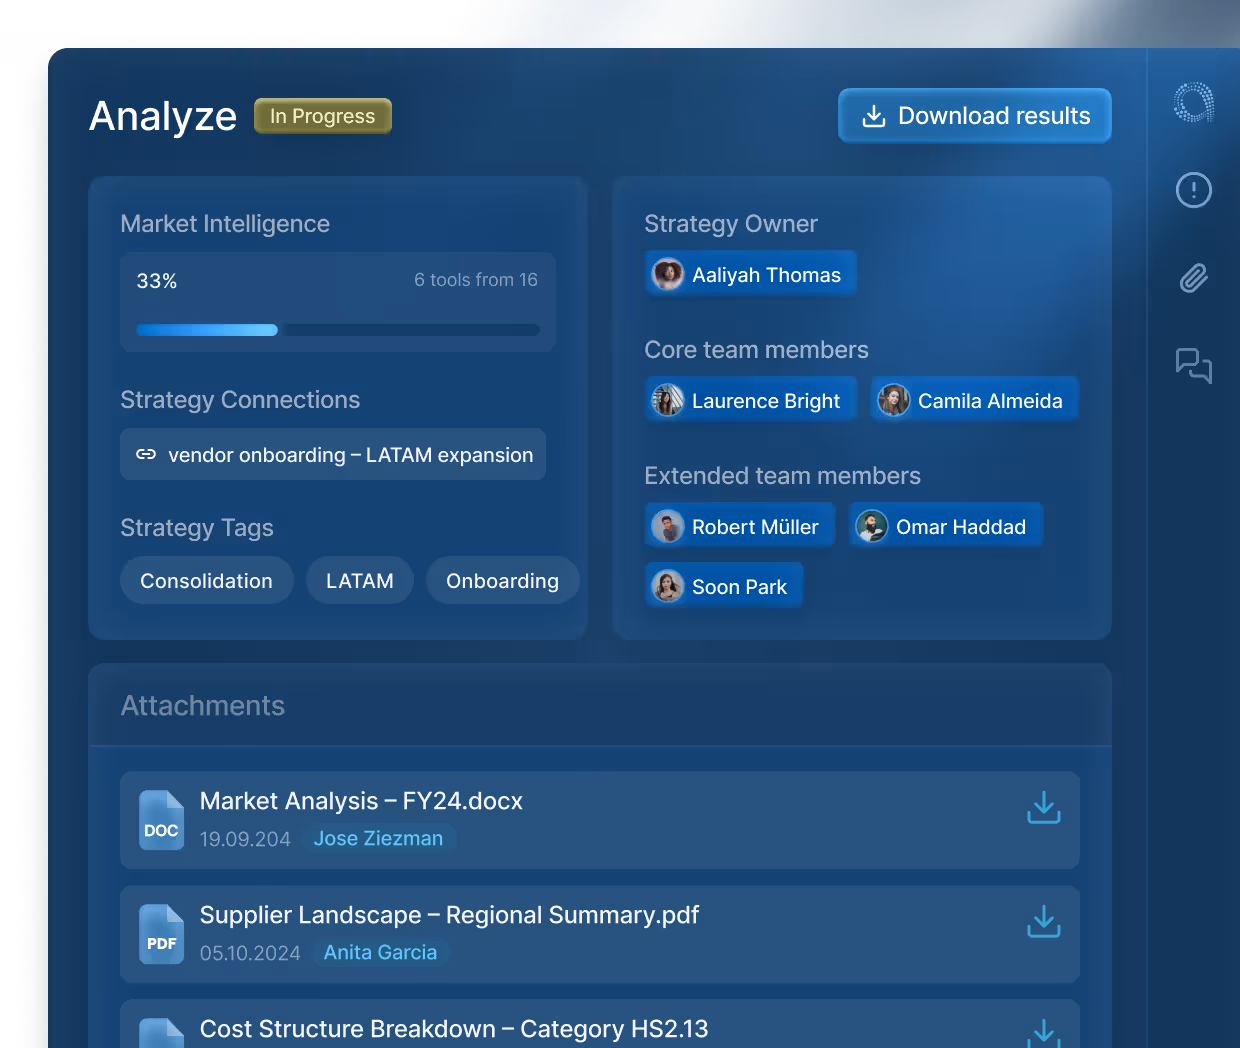This screenshot has width=1240, height=1048.
Task: Click the 33% progress value
Action: [x=157, y=281]
